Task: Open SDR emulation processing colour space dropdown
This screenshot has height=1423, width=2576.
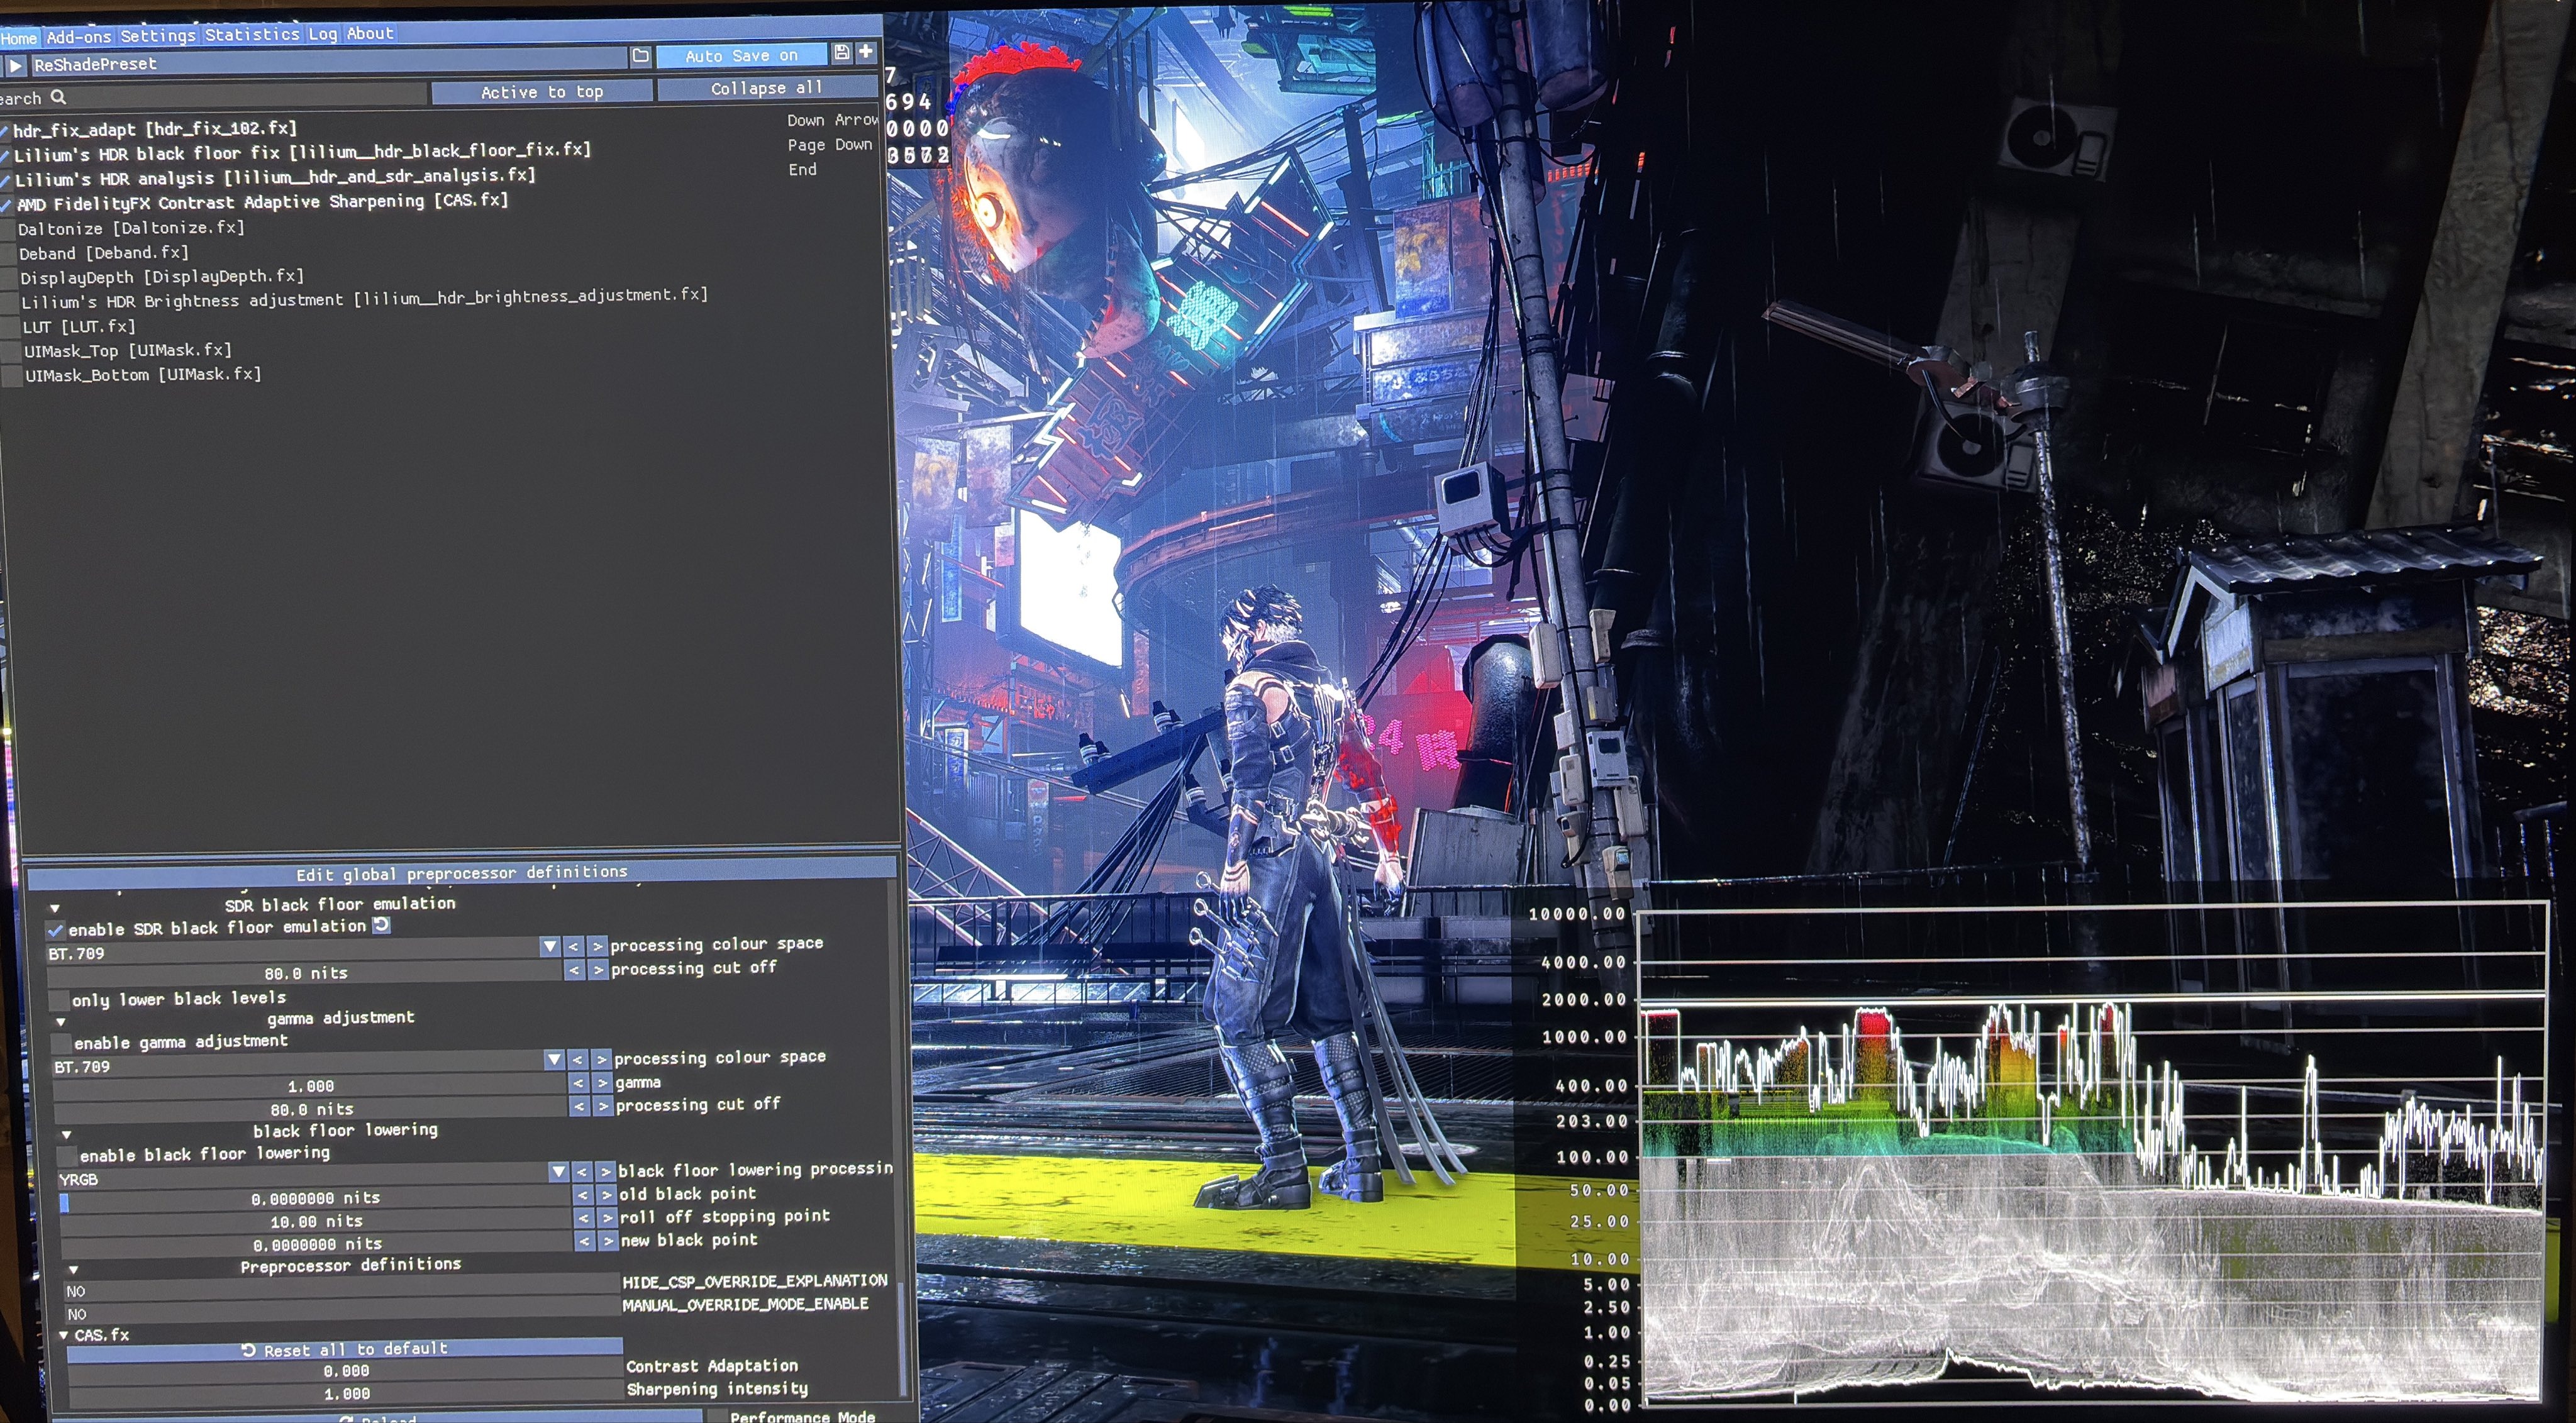Action: [x=549, y=946]
